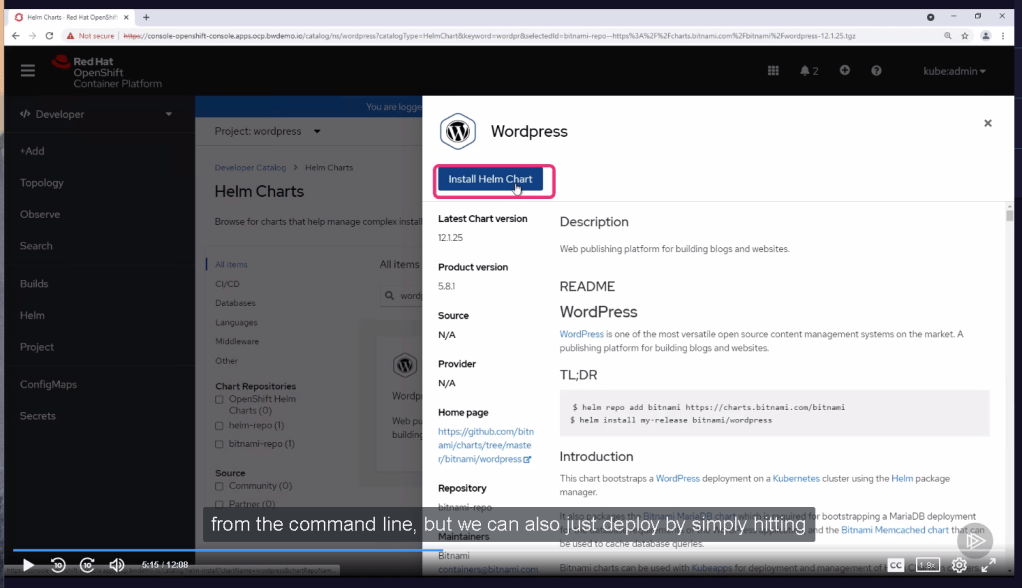Open Topology in the sidebar
Screen dimensions: 1022x588
[x=42, y=183]
